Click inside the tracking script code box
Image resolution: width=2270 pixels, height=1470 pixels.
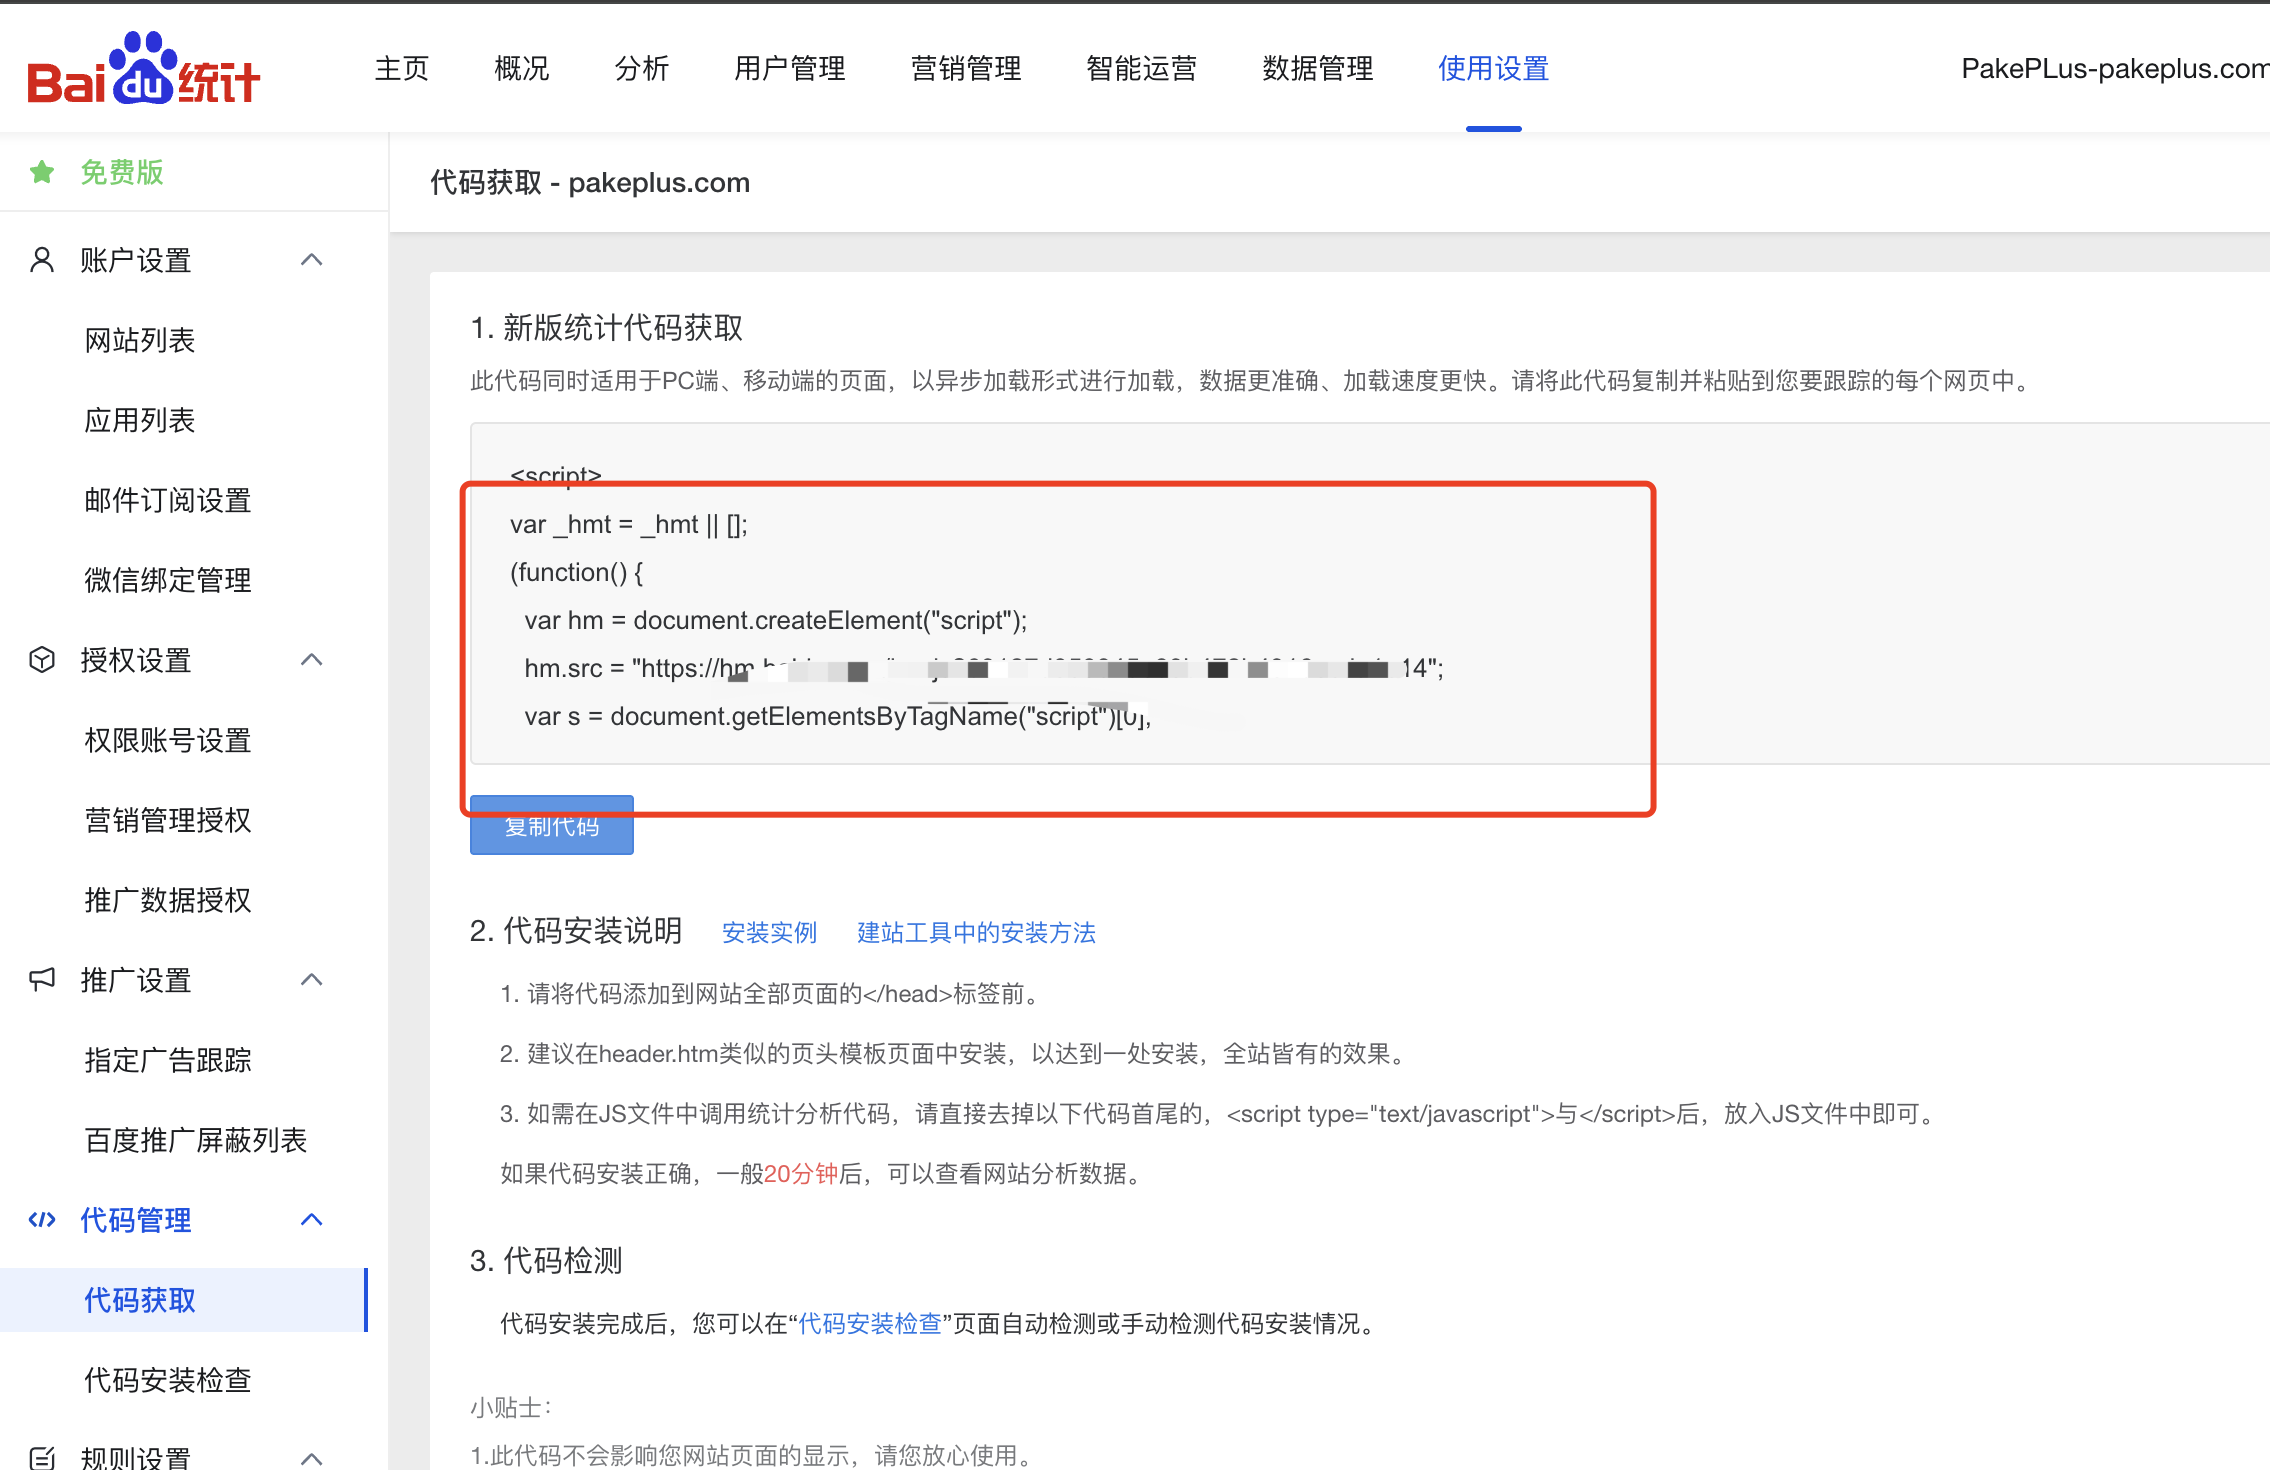pos(1000,595)
